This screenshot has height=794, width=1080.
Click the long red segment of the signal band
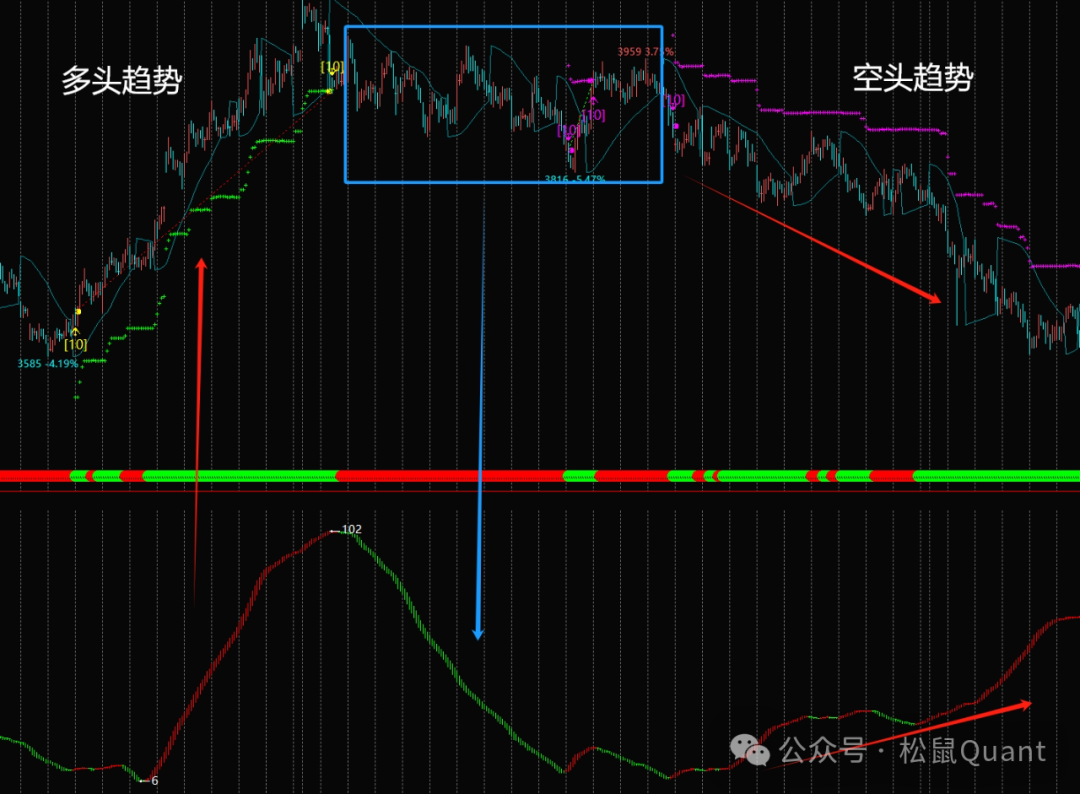(450, 476)
